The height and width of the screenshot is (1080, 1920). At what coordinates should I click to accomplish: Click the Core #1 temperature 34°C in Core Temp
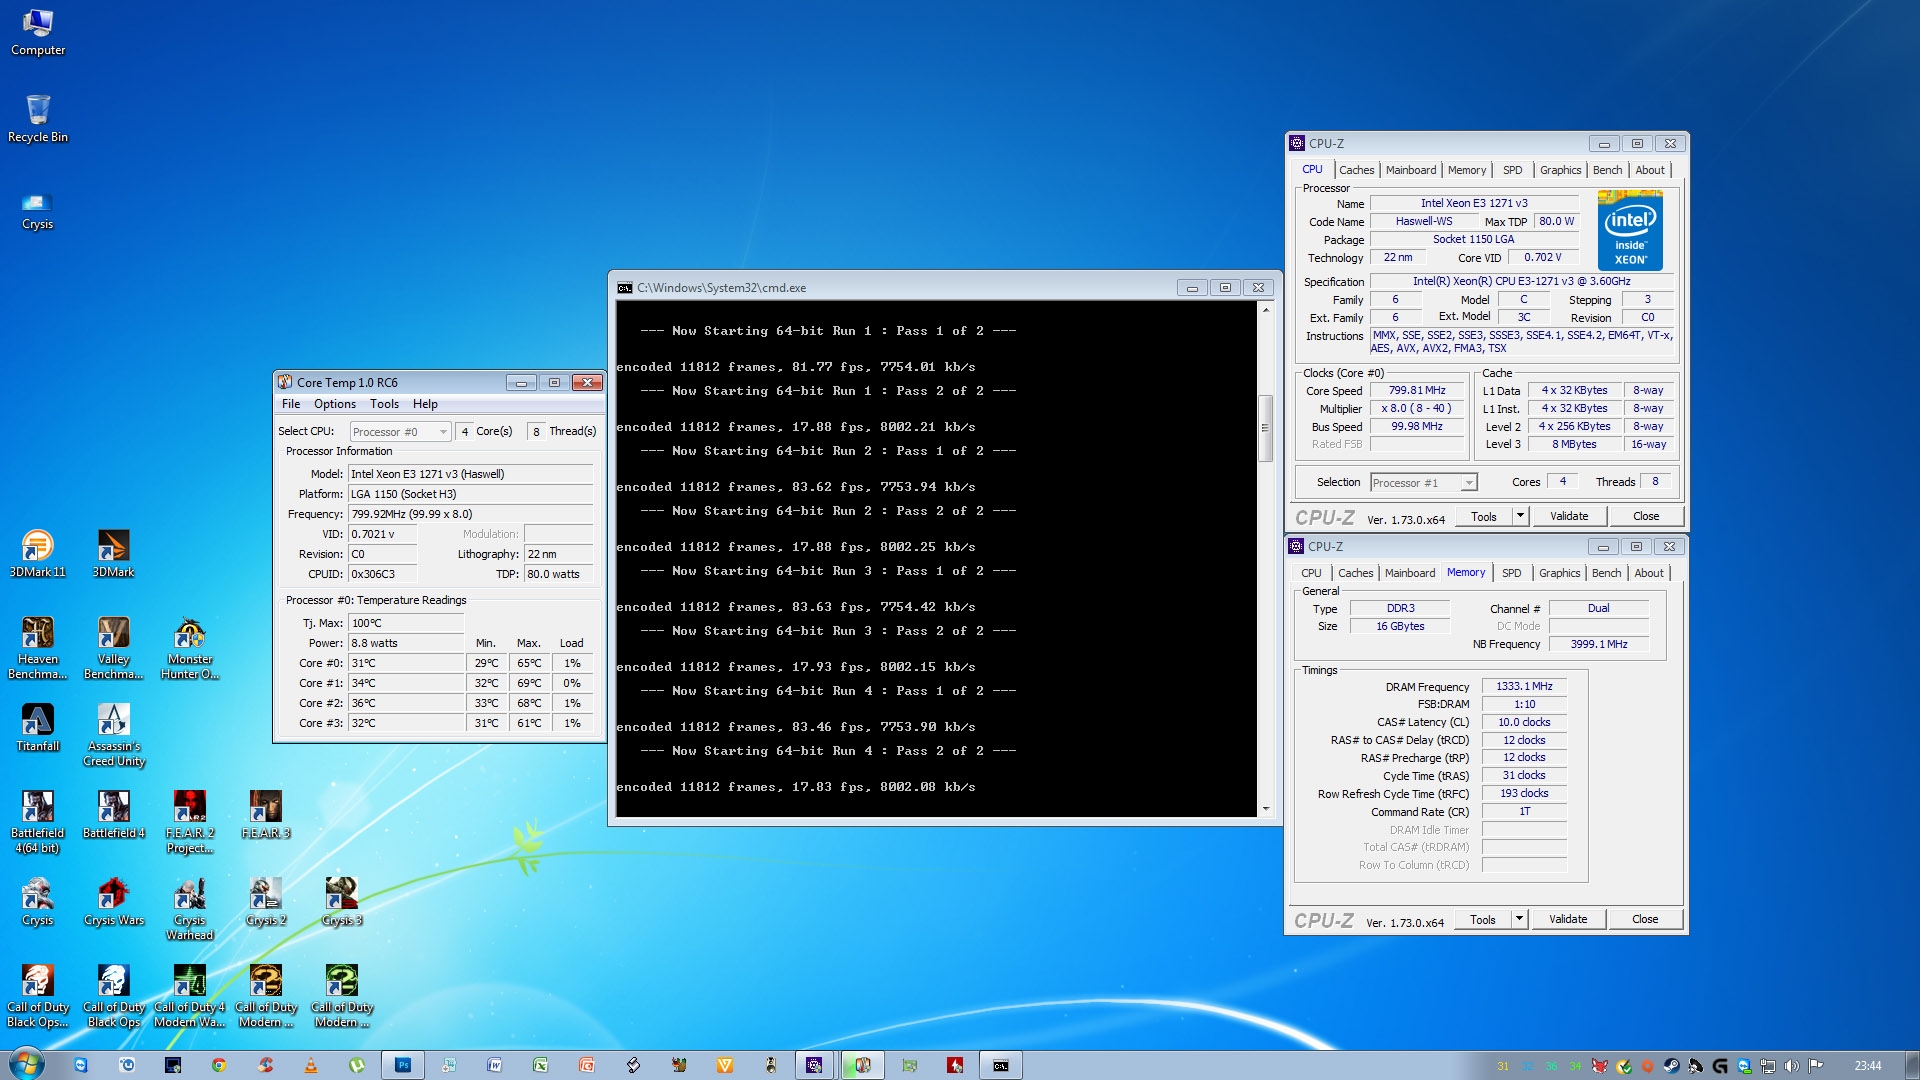point(405,683)
